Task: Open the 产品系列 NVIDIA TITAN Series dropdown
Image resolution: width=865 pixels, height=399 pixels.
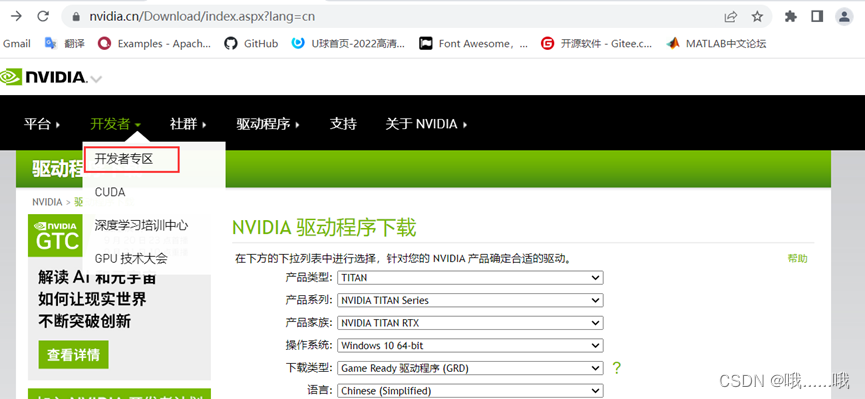Action: [x=470, y=300]
